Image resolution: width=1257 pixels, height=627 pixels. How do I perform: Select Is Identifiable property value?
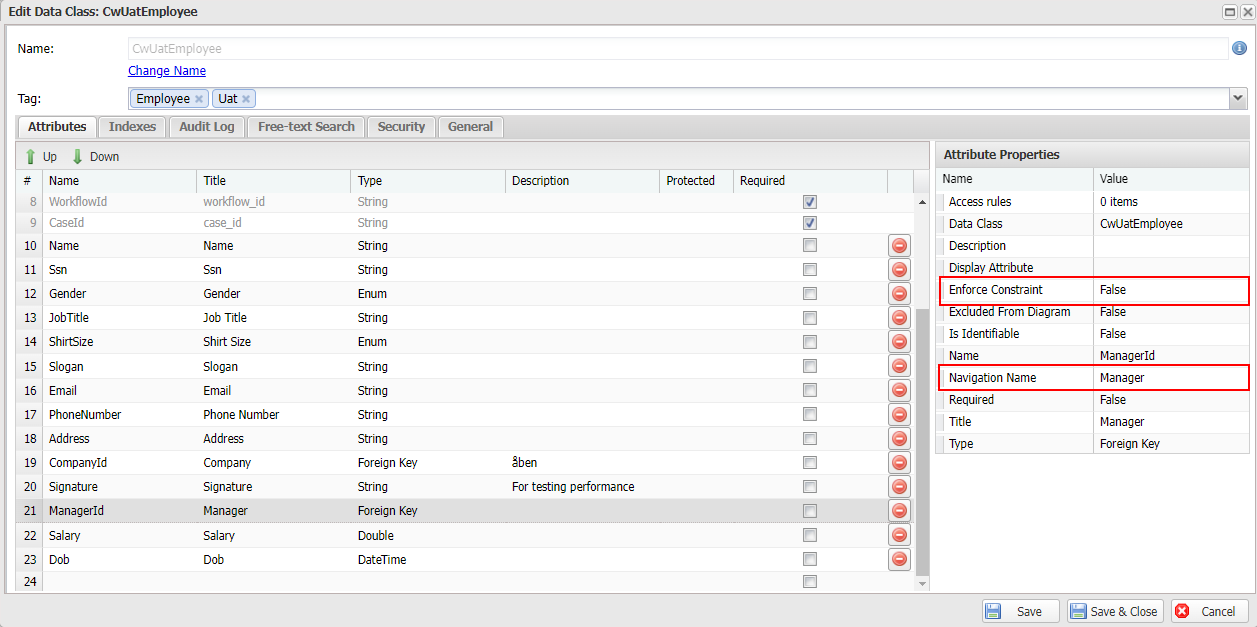pos(1172,334)
